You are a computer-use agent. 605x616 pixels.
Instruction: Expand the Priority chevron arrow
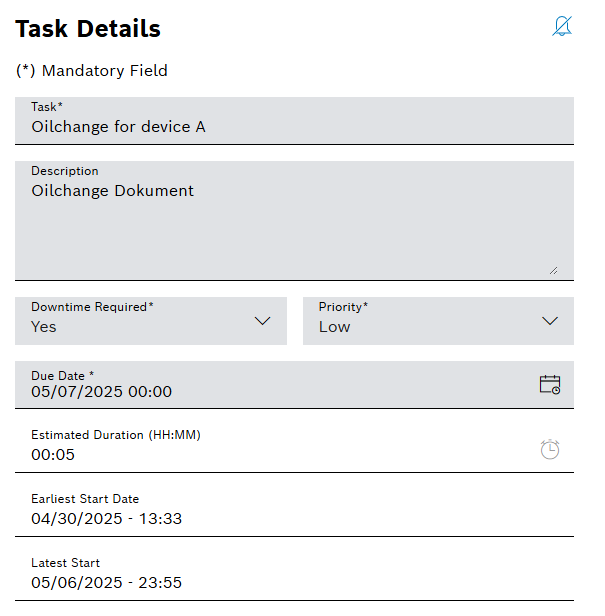tap(549, 321)
